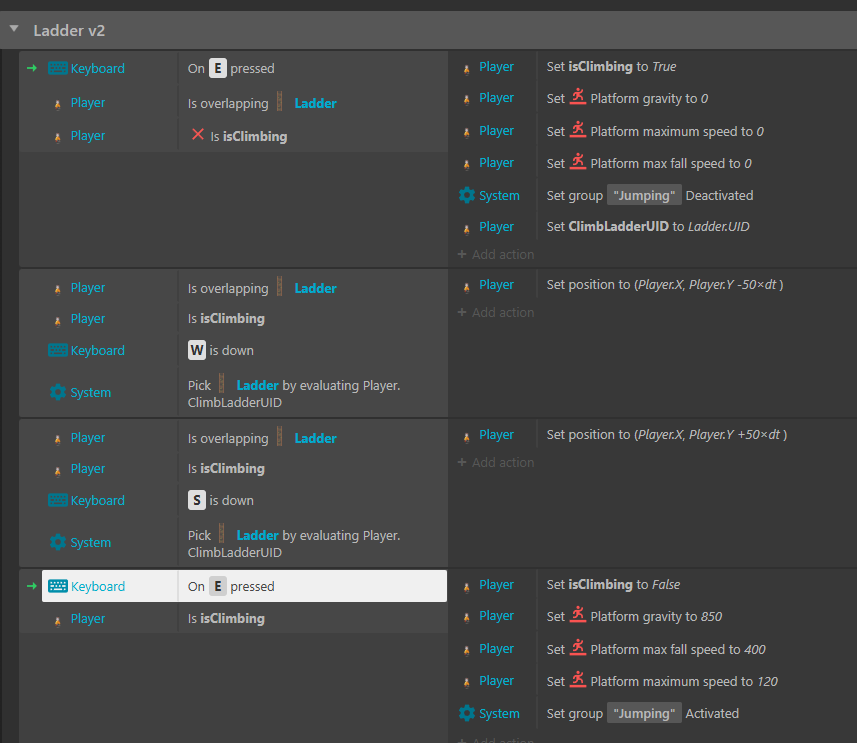The image size is (857, 743).
Task: Click Add action below Set ClimbLadderUID action
Action: (496, 254)
